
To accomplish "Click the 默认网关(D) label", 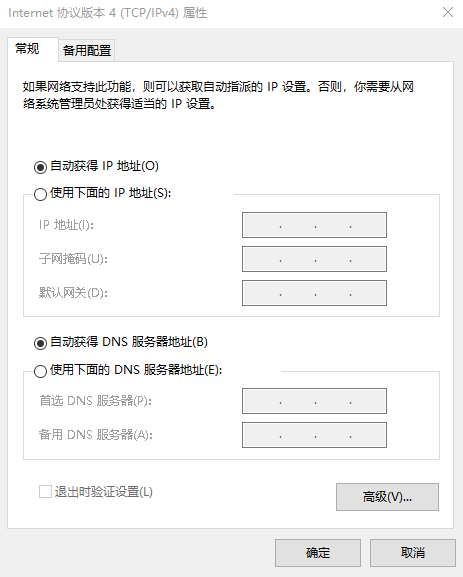I will (73, 293).
